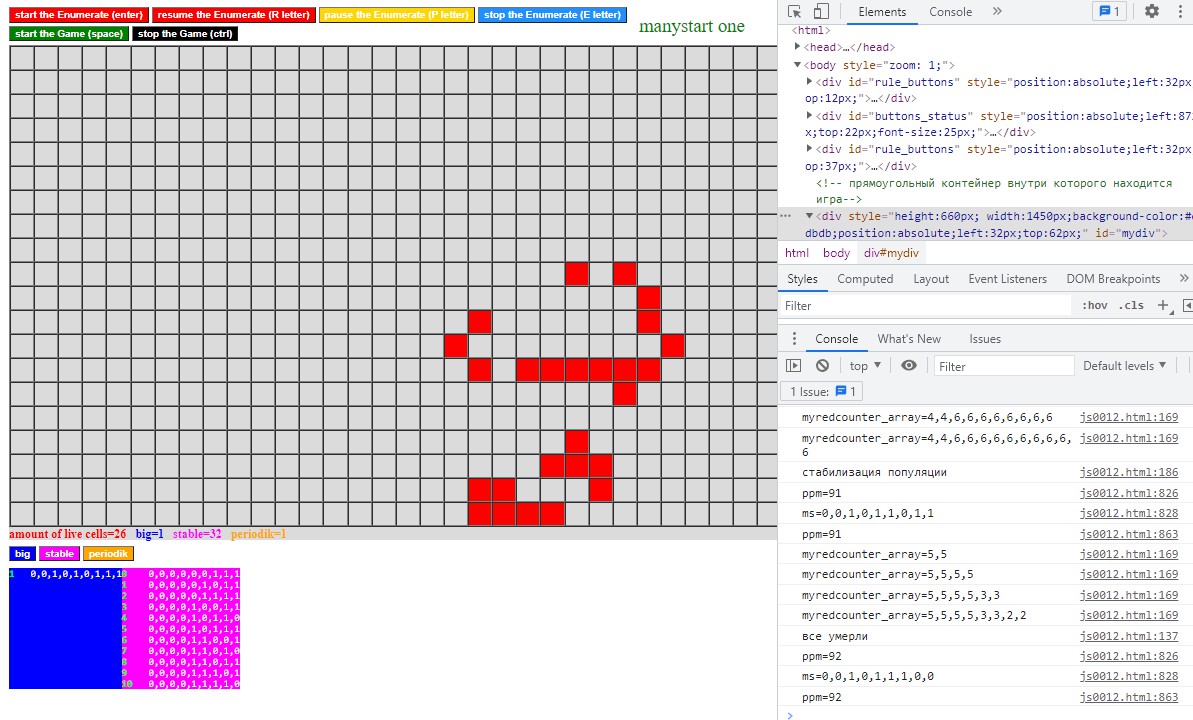Collapse the mydiv element node
This screenshot has width=1193, height=720.
[810, 216]
